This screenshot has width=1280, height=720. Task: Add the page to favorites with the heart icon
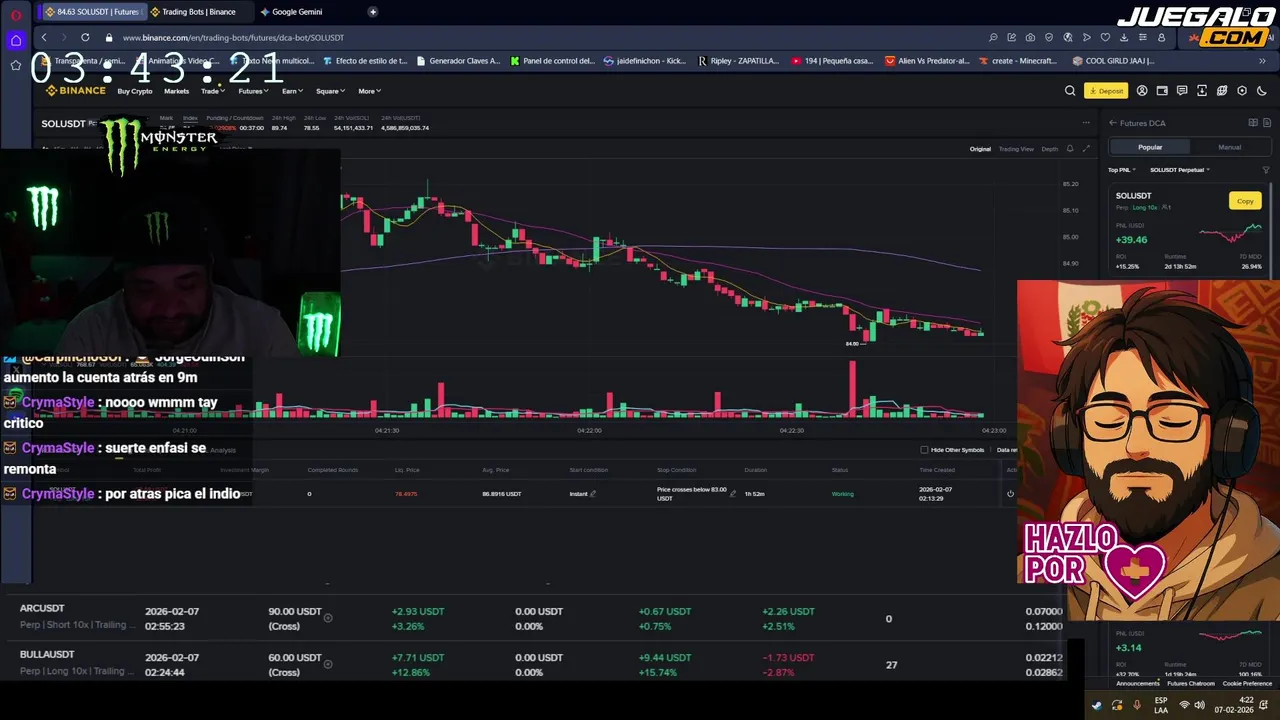point(1105,37)
